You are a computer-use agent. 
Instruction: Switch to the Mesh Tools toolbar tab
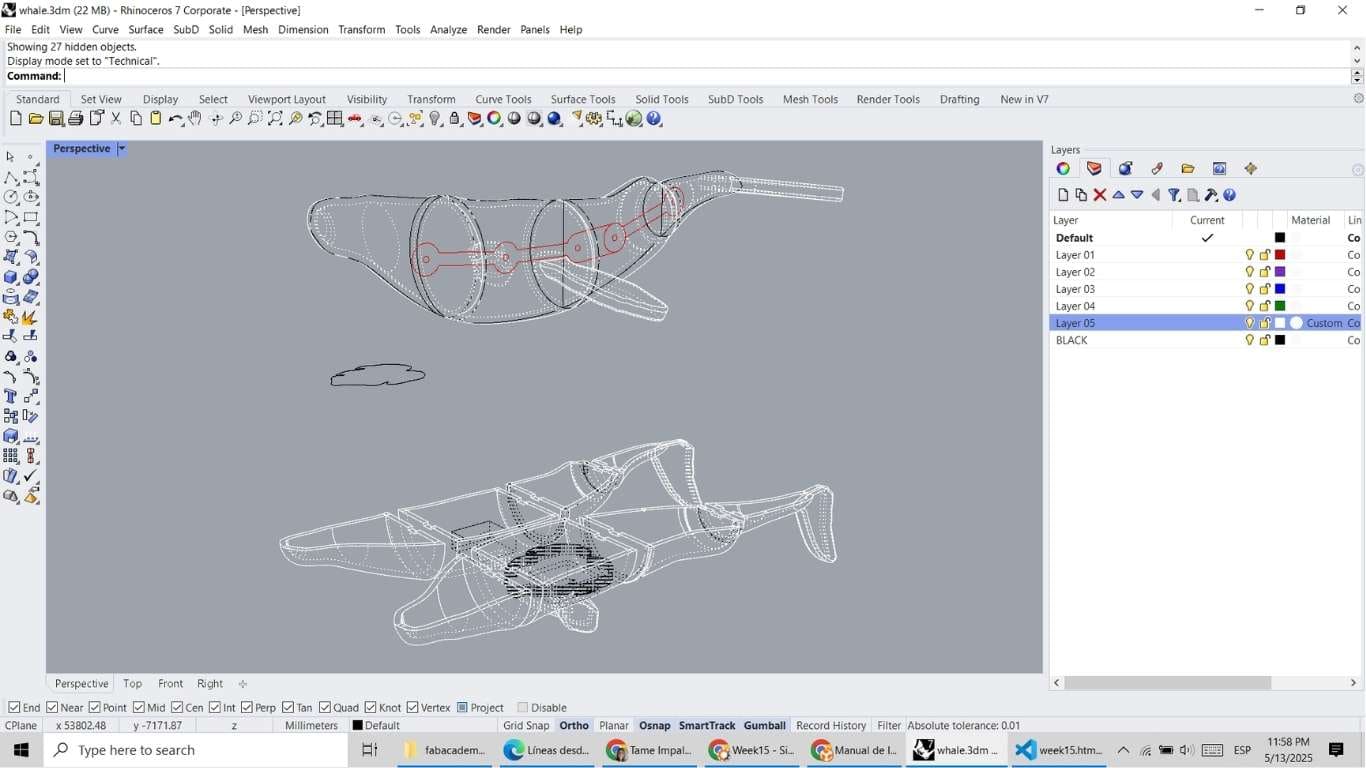click(x=810, y=99)
